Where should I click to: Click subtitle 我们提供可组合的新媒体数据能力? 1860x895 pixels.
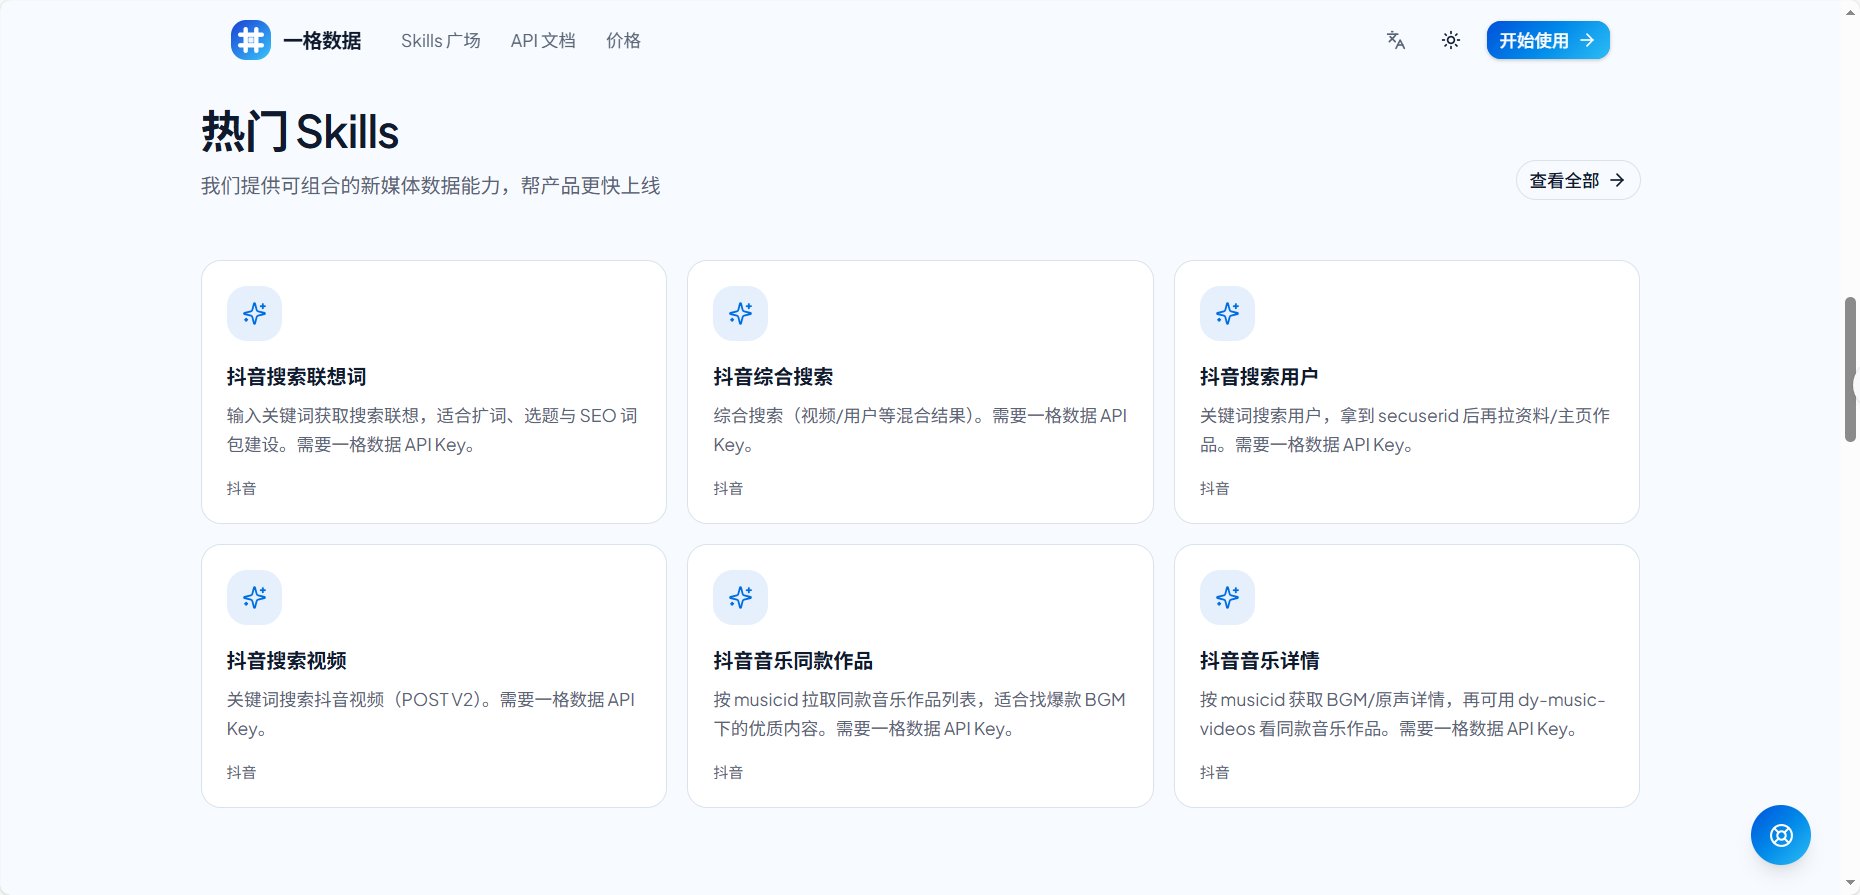click(430, 186)
